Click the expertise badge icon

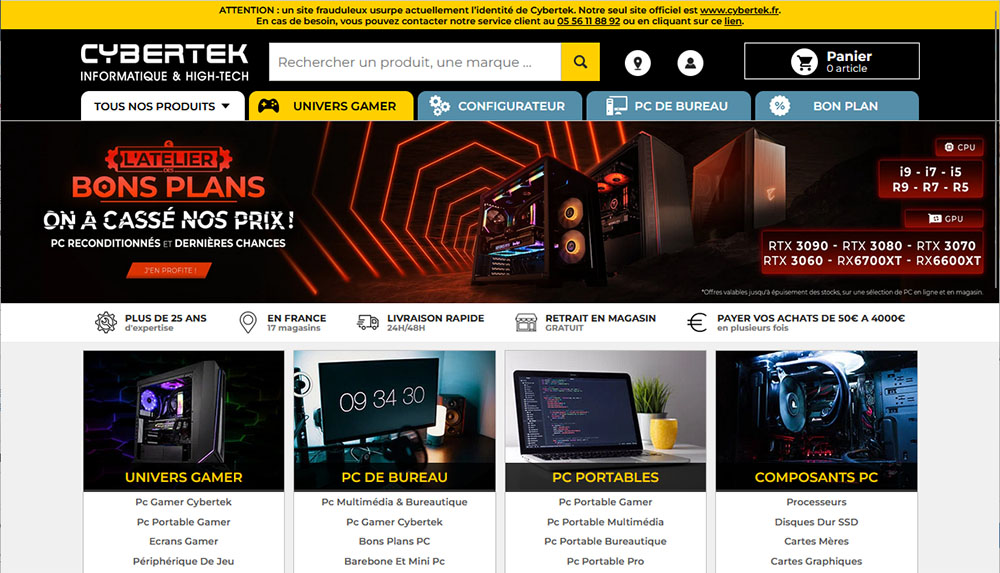click(106, 322)
